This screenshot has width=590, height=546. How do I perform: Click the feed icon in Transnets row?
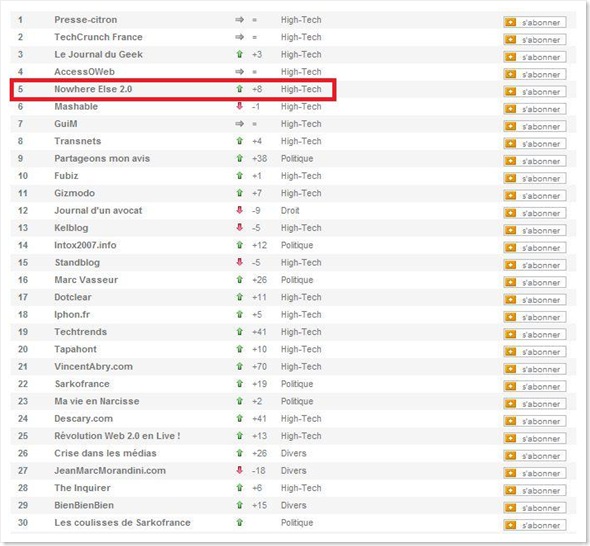[511, 144]
